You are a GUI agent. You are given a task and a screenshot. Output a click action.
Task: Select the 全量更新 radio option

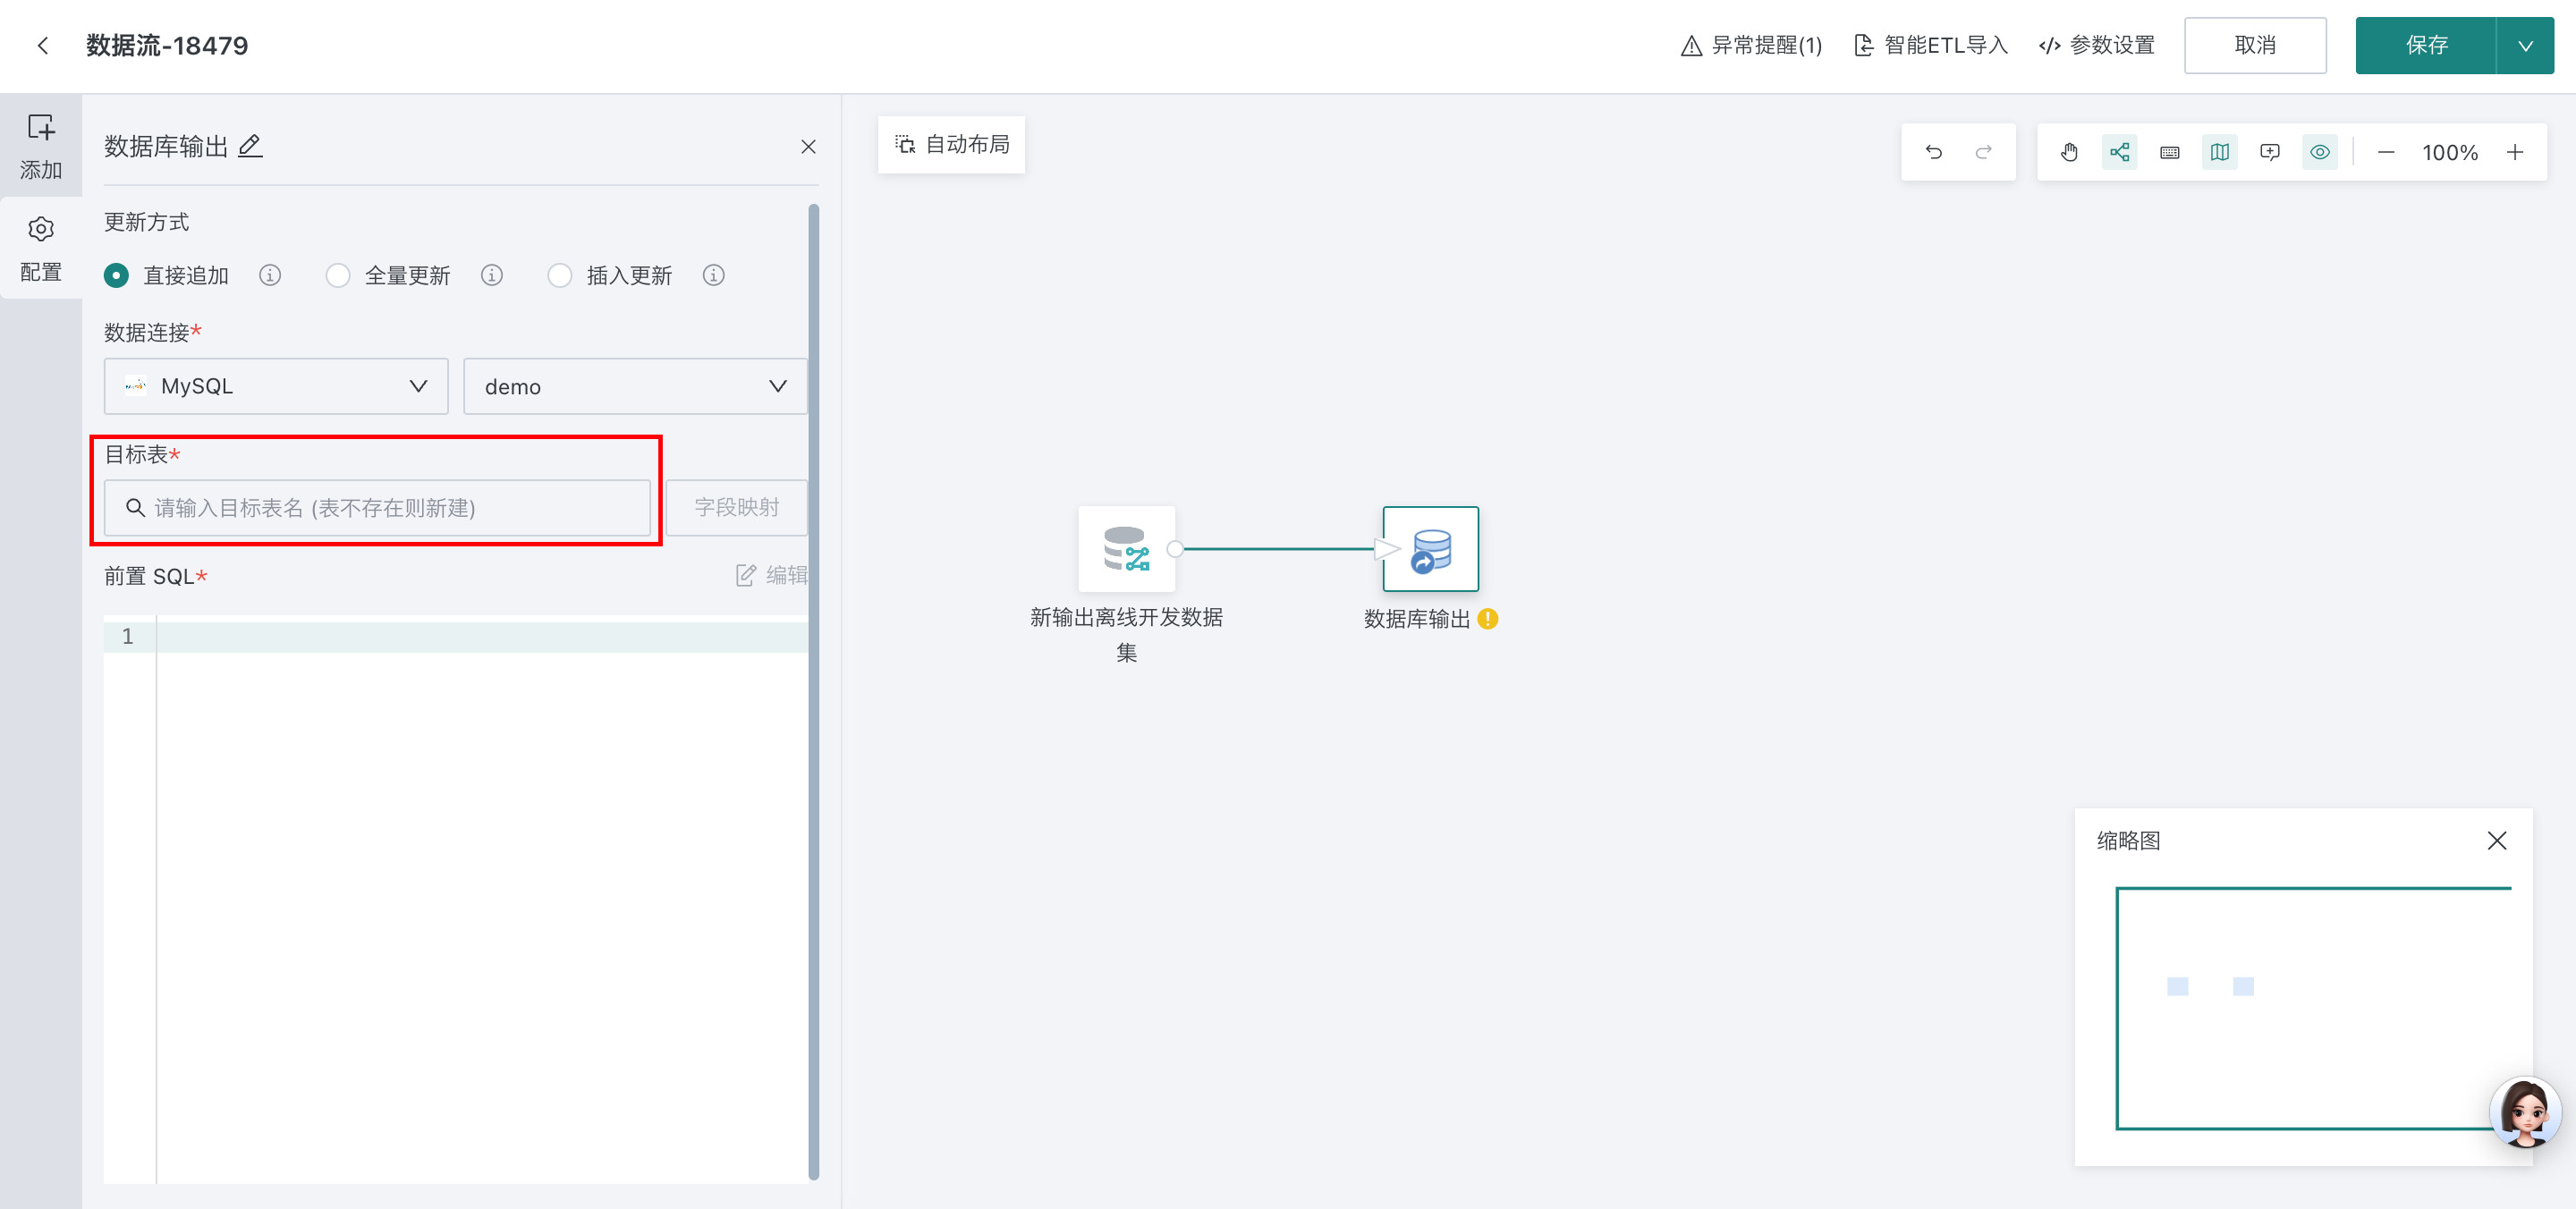pos(338,275)
